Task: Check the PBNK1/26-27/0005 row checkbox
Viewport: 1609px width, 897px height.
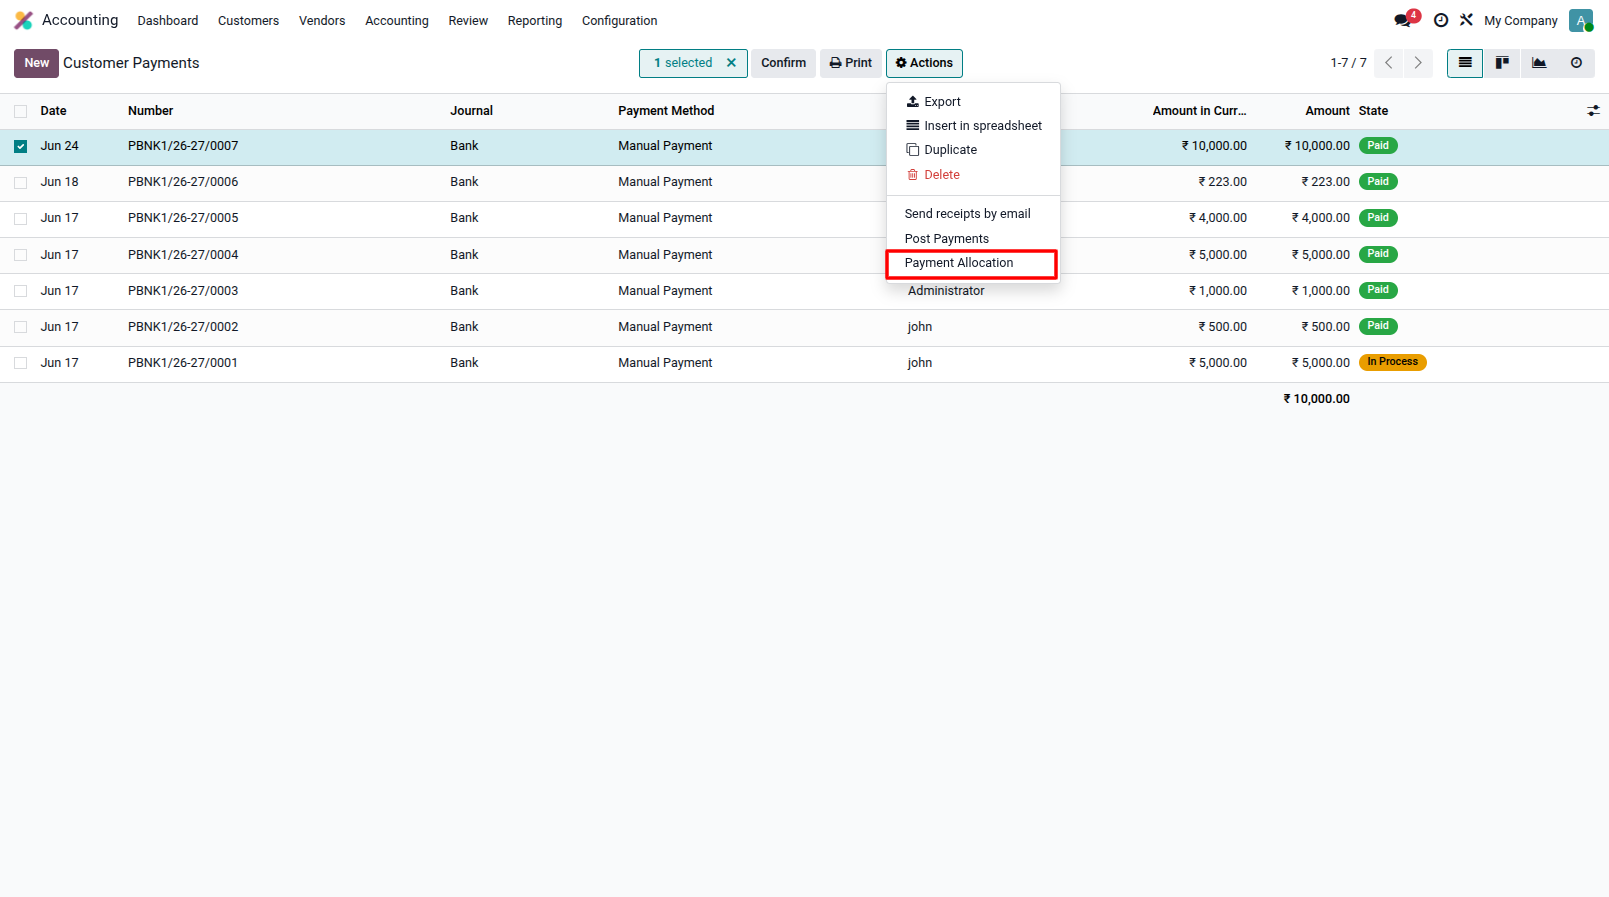Action: coord(20,218)
